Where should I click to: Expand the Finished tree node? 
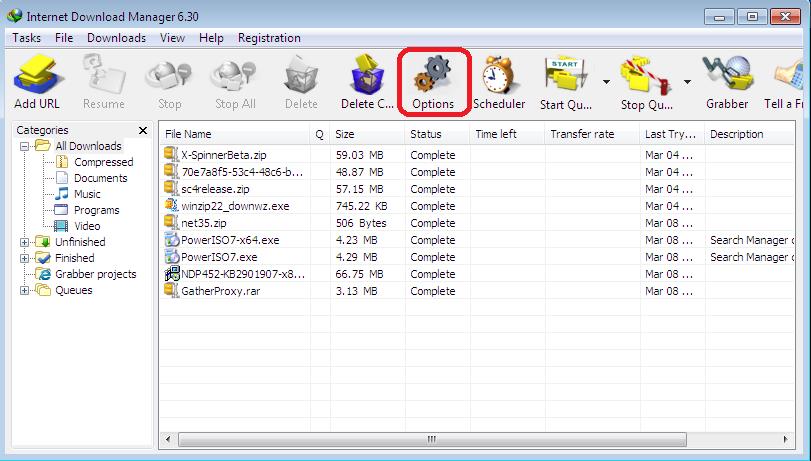[24, 258]
